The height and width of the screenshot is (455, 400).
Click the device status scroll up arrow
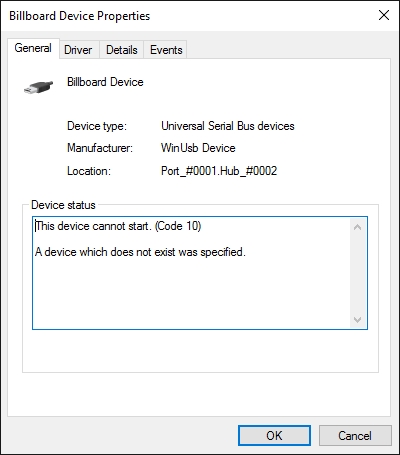pos(358,227)
